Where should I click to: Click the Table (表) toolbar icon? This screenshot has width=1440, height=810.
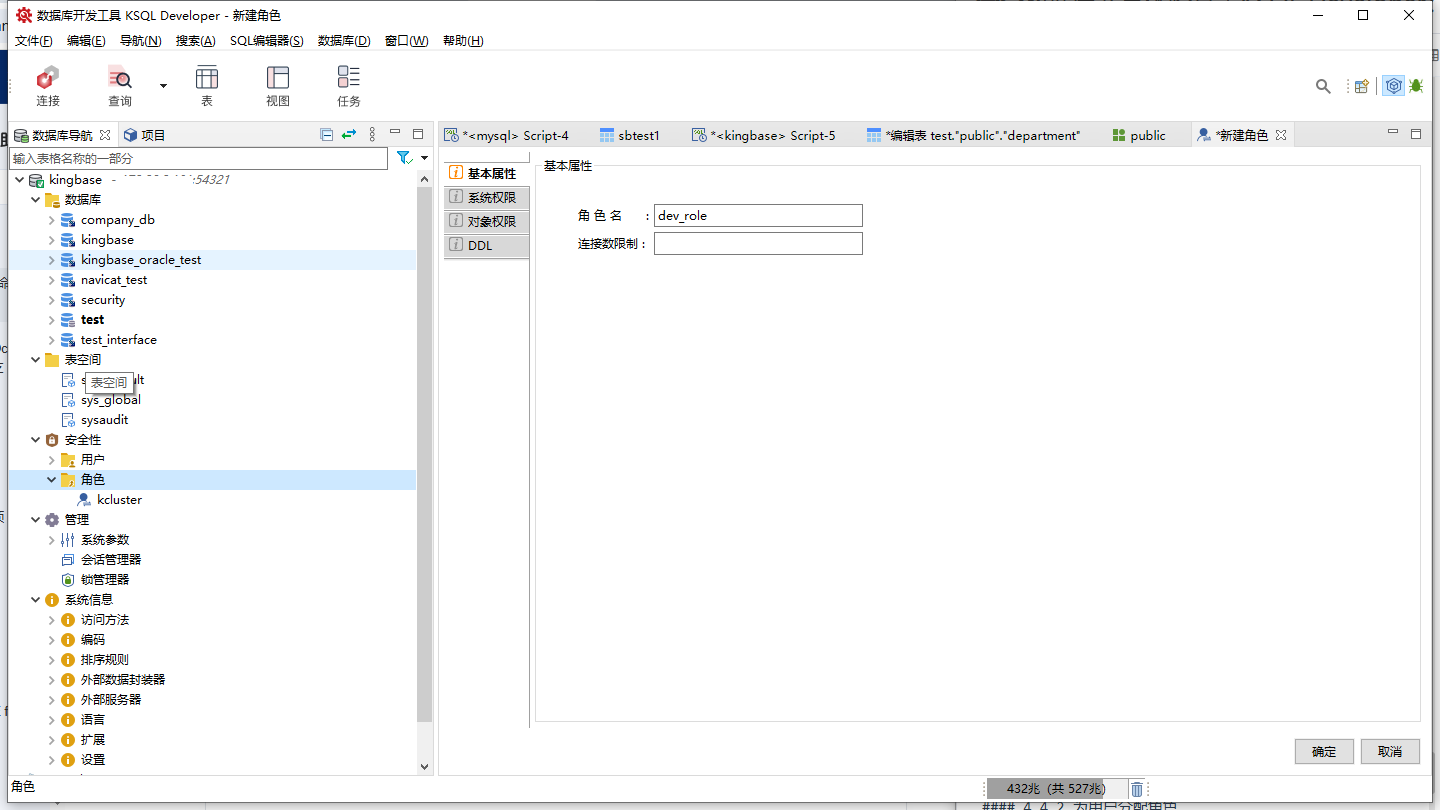coord(207,85)
